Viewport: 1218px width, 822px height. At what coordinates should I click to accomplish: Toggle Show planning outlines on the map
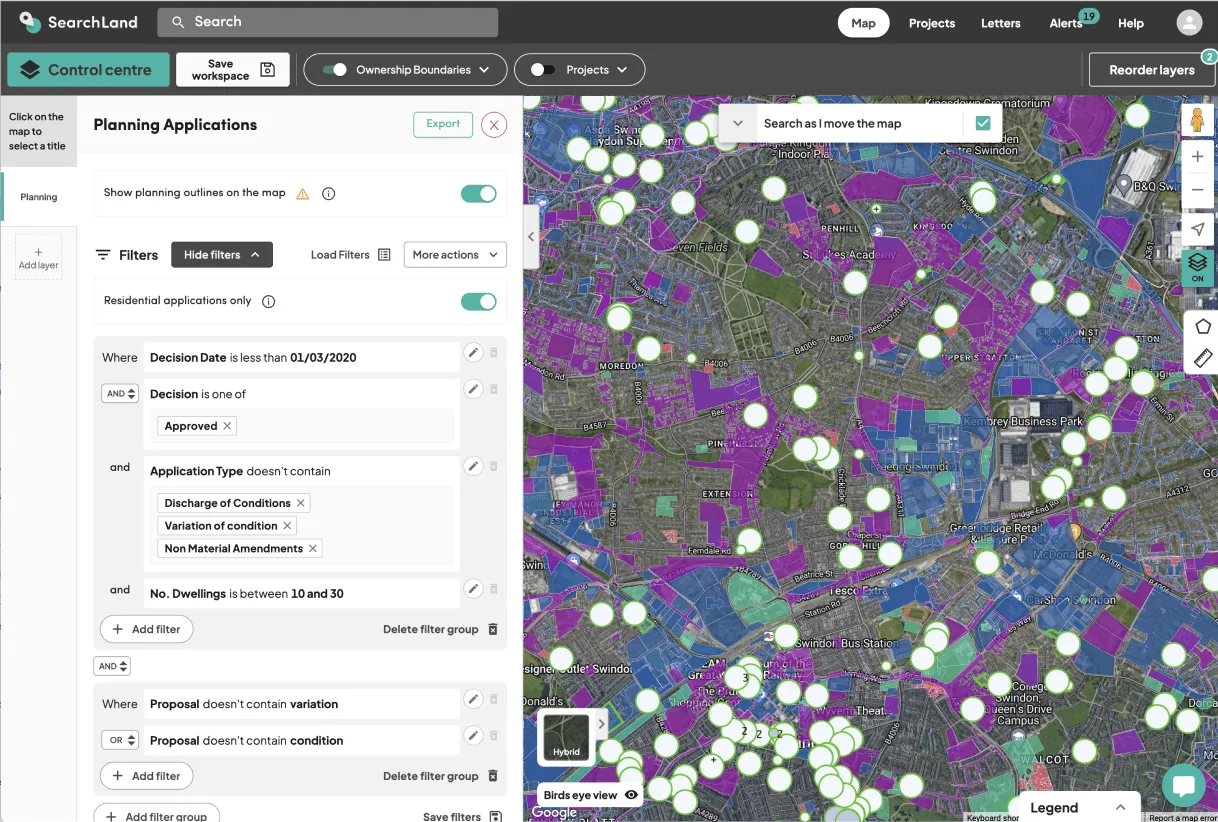click(x=478, y=194)
